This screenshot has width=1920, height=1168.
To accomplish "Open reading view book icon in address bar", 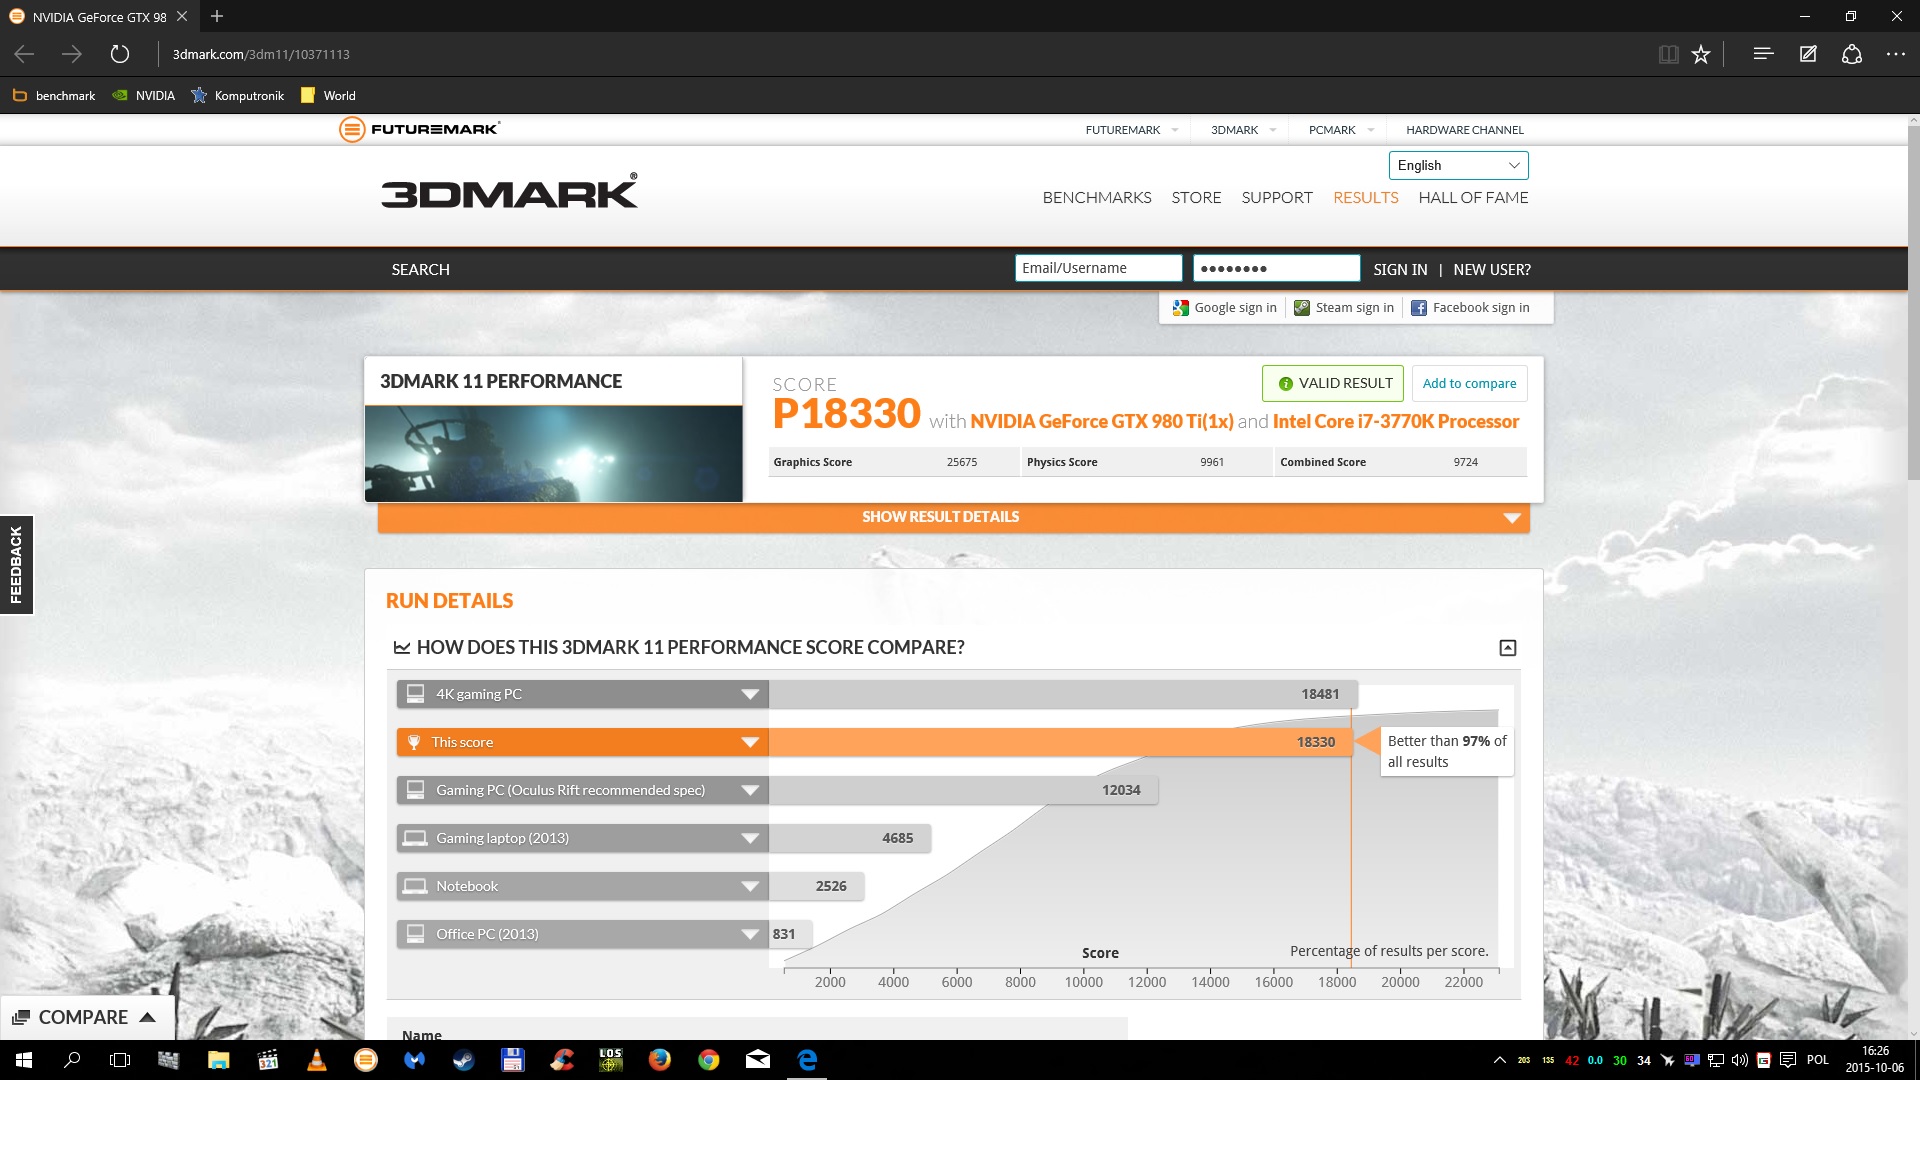I will coord(1668,54).
